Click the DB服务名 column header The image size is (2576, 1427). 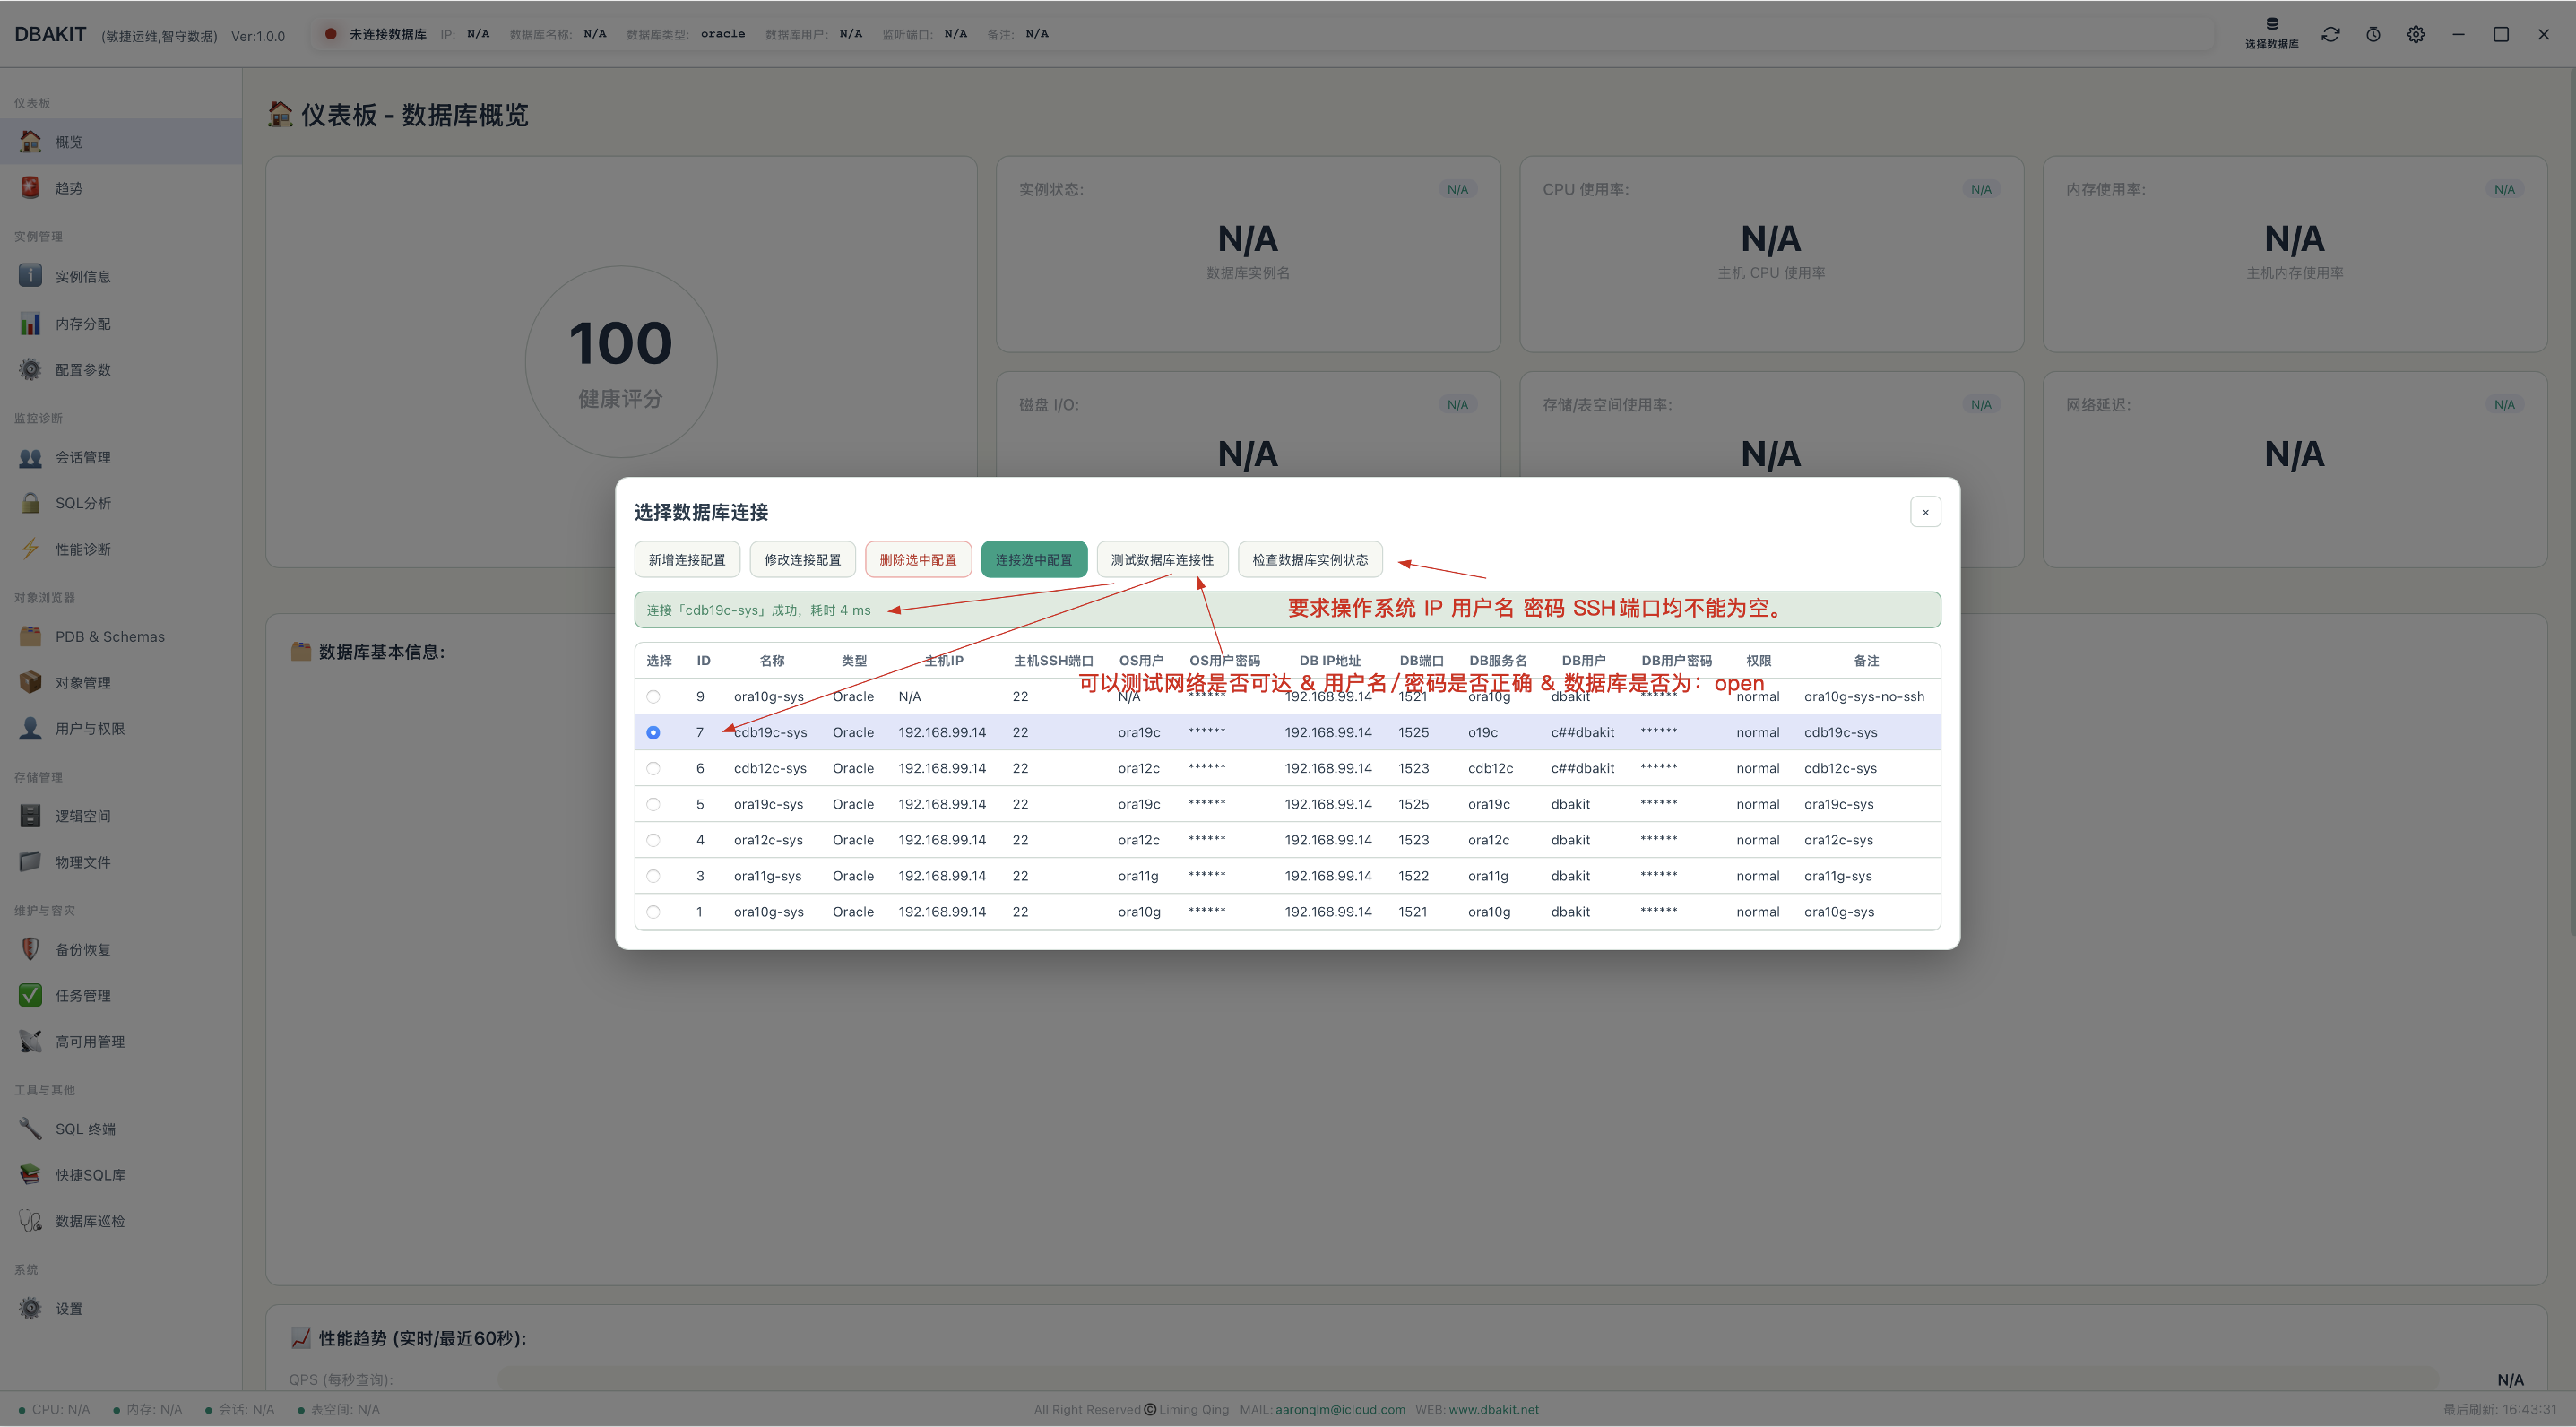[x=1497, y=660]
